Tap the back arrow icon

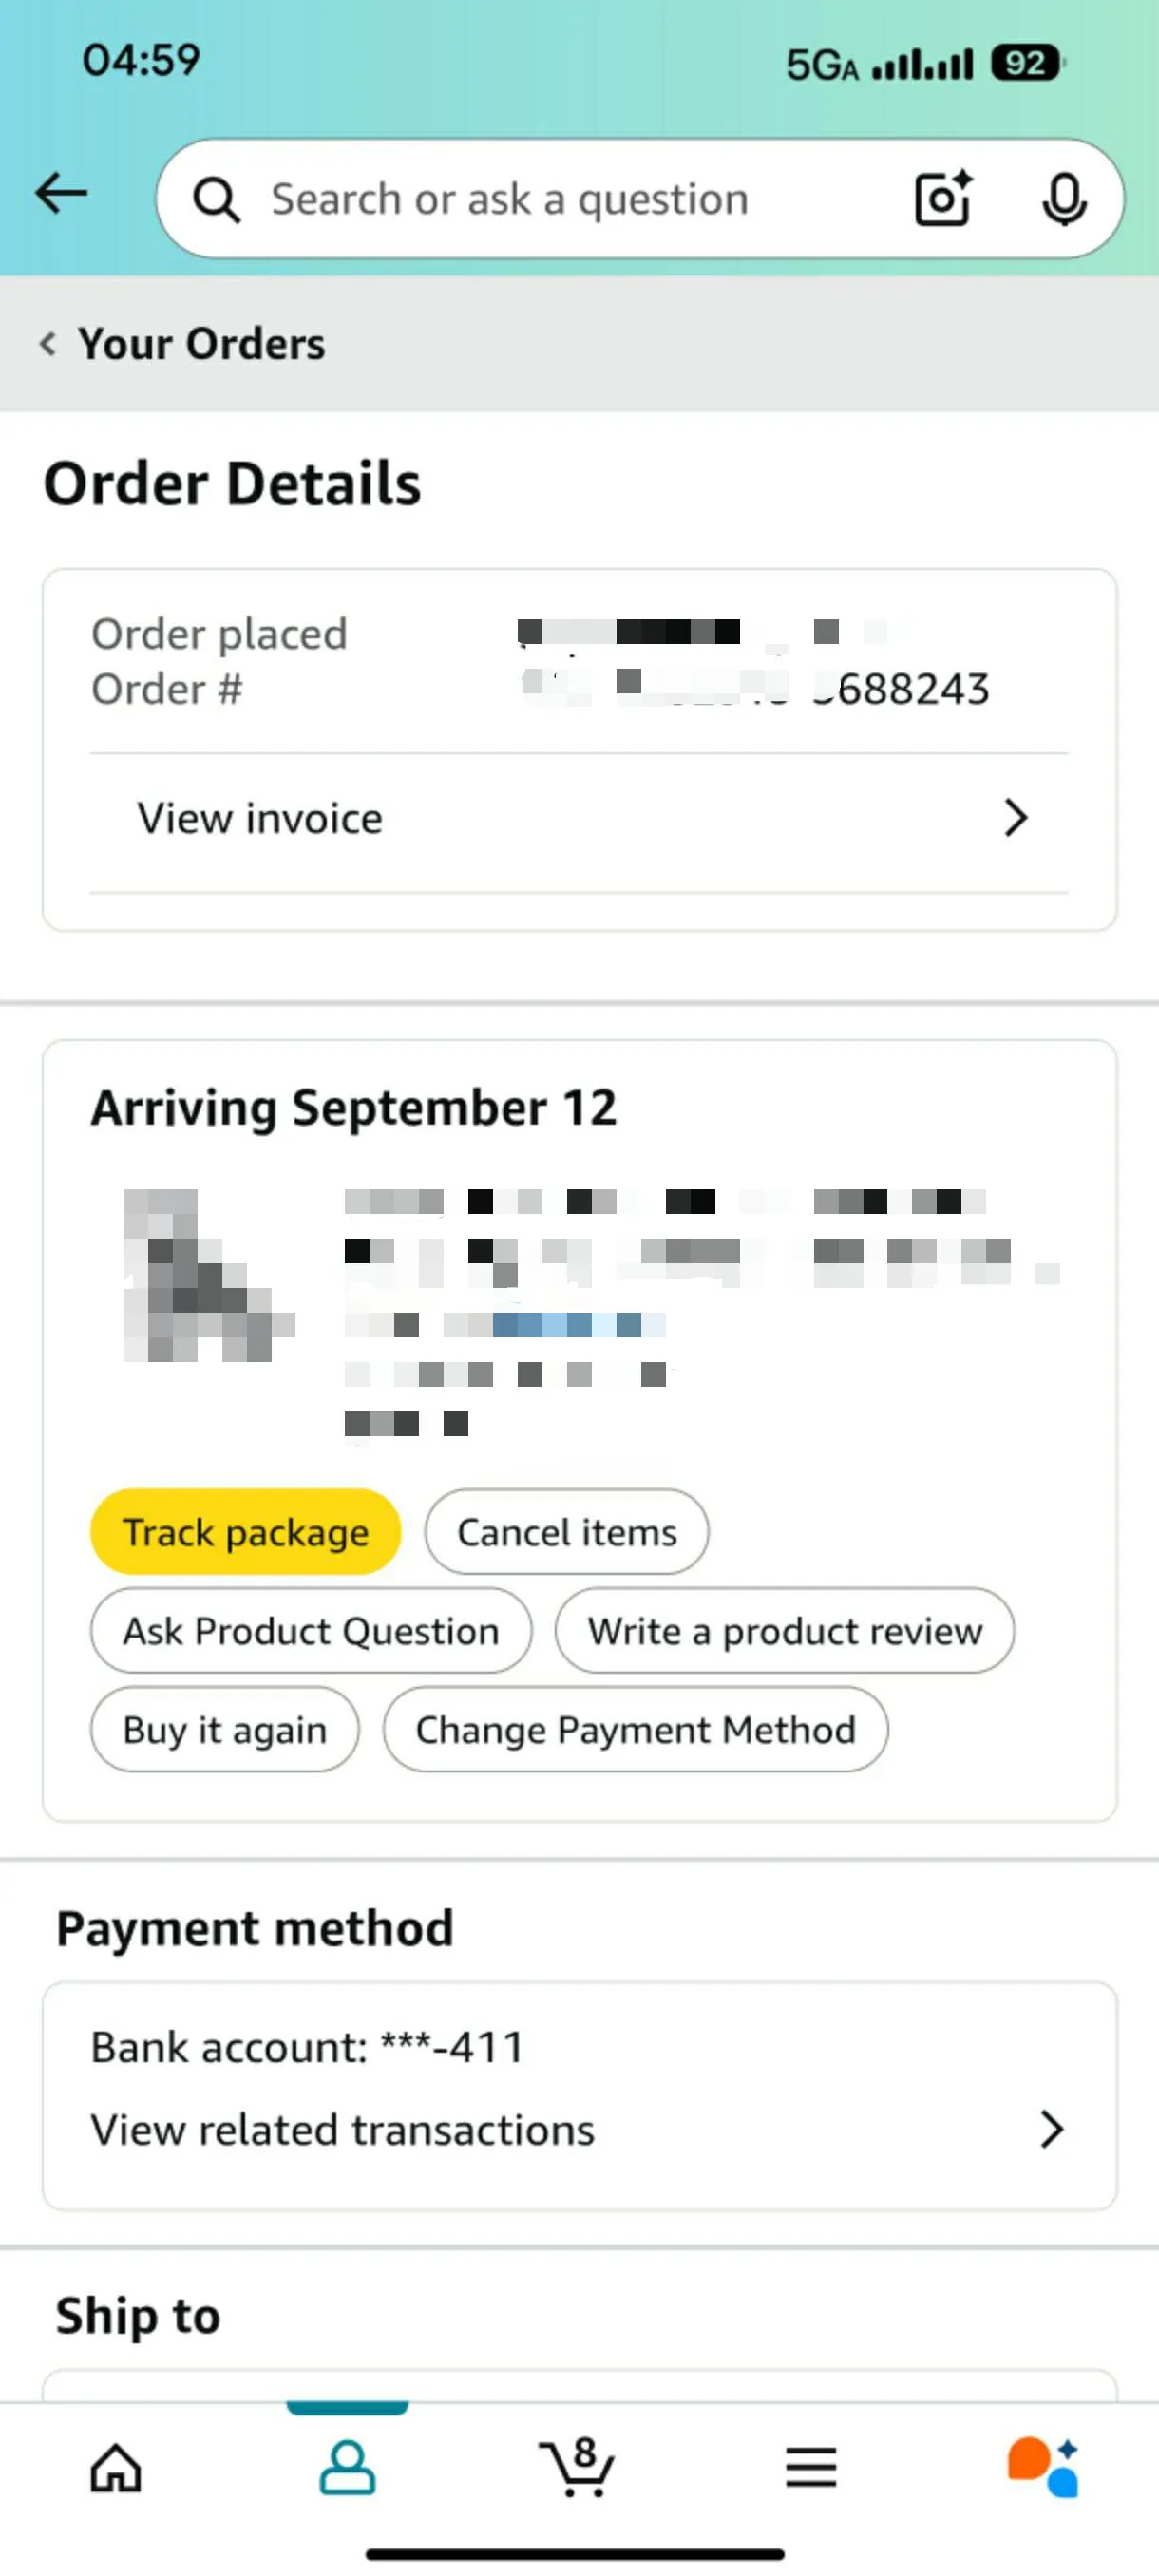[61, 193]
